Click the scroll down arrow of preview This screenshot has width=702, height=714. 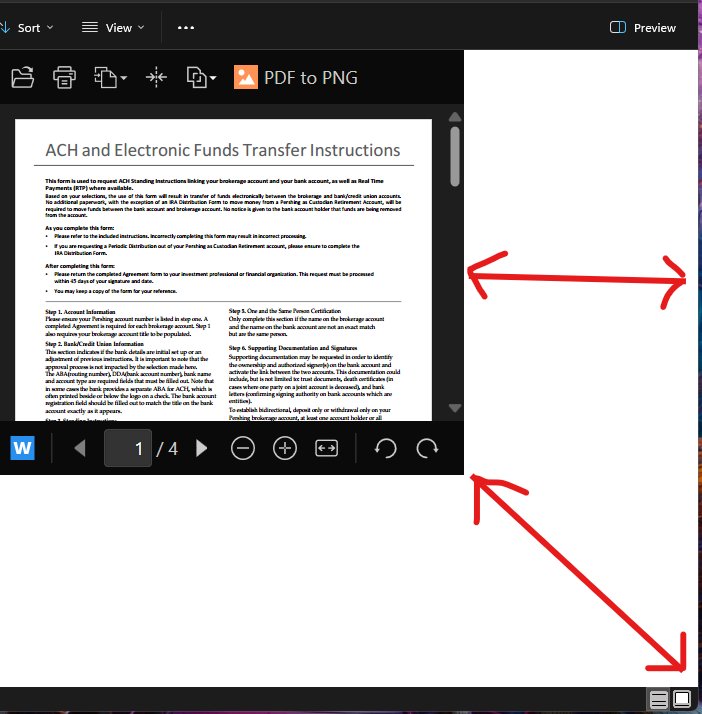click(x=455, y=408)
